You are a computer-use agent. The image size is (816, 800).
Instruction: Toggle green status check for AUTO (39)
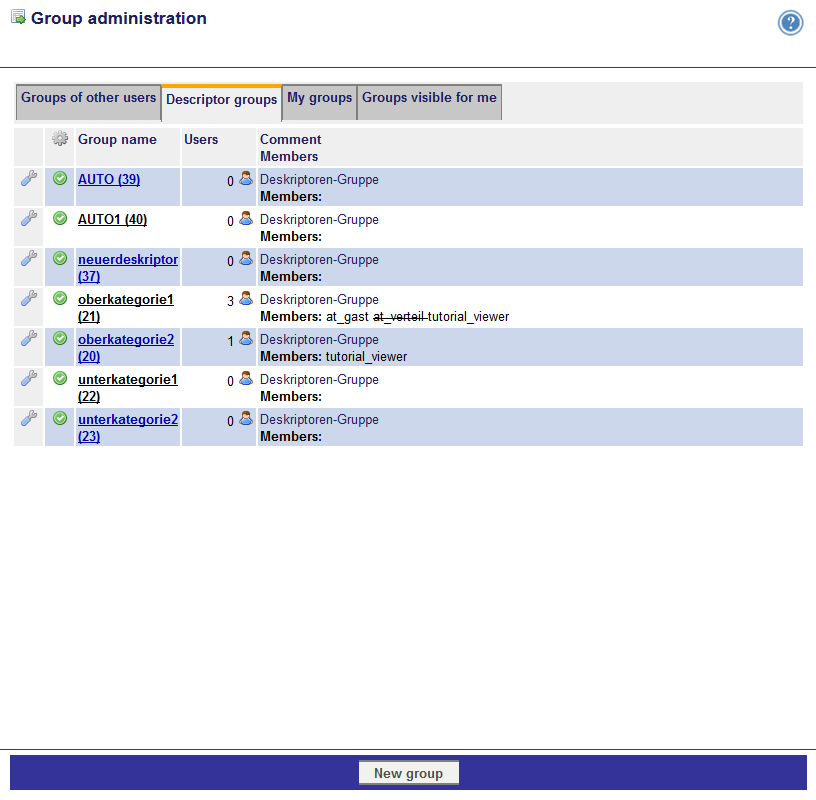point(60,179)
